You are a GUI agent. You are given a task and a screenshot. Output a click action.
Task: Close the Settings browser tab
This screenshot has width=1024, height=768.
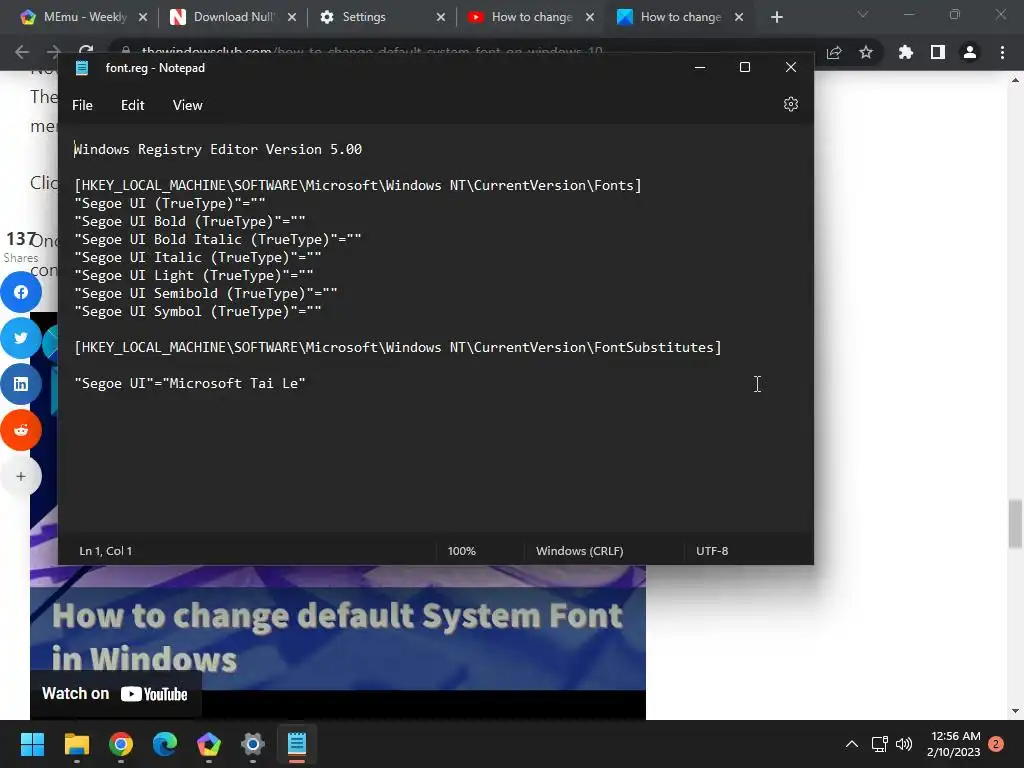pos(441,17)
